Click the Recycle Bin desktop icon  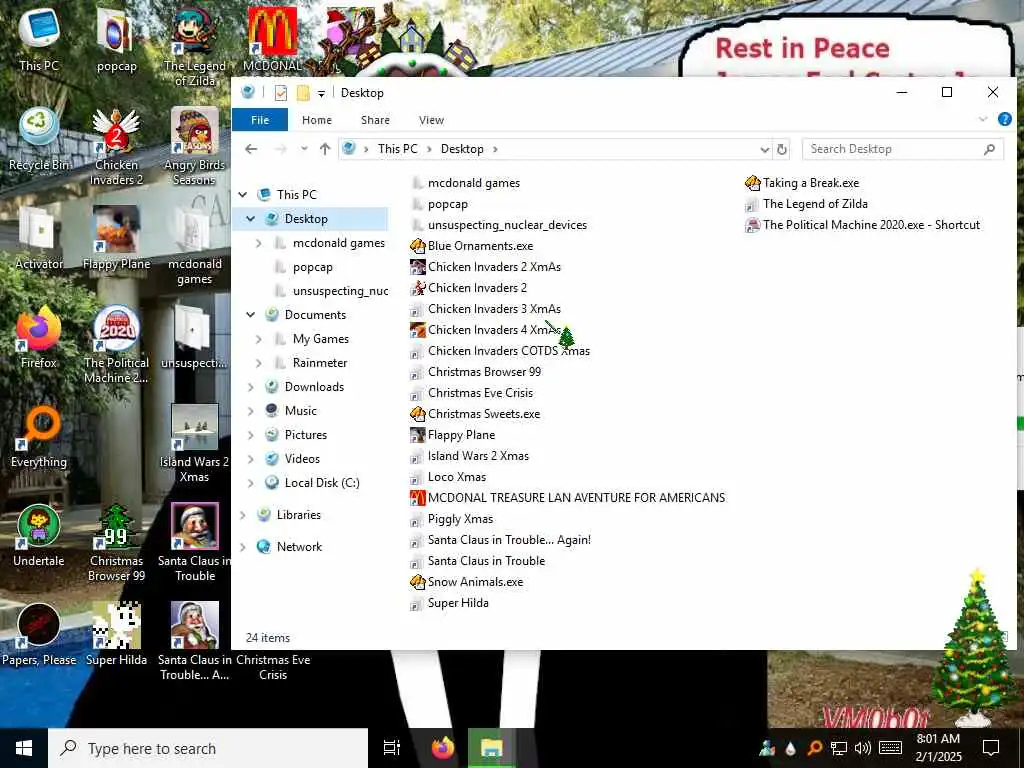[x=39, y=140]
